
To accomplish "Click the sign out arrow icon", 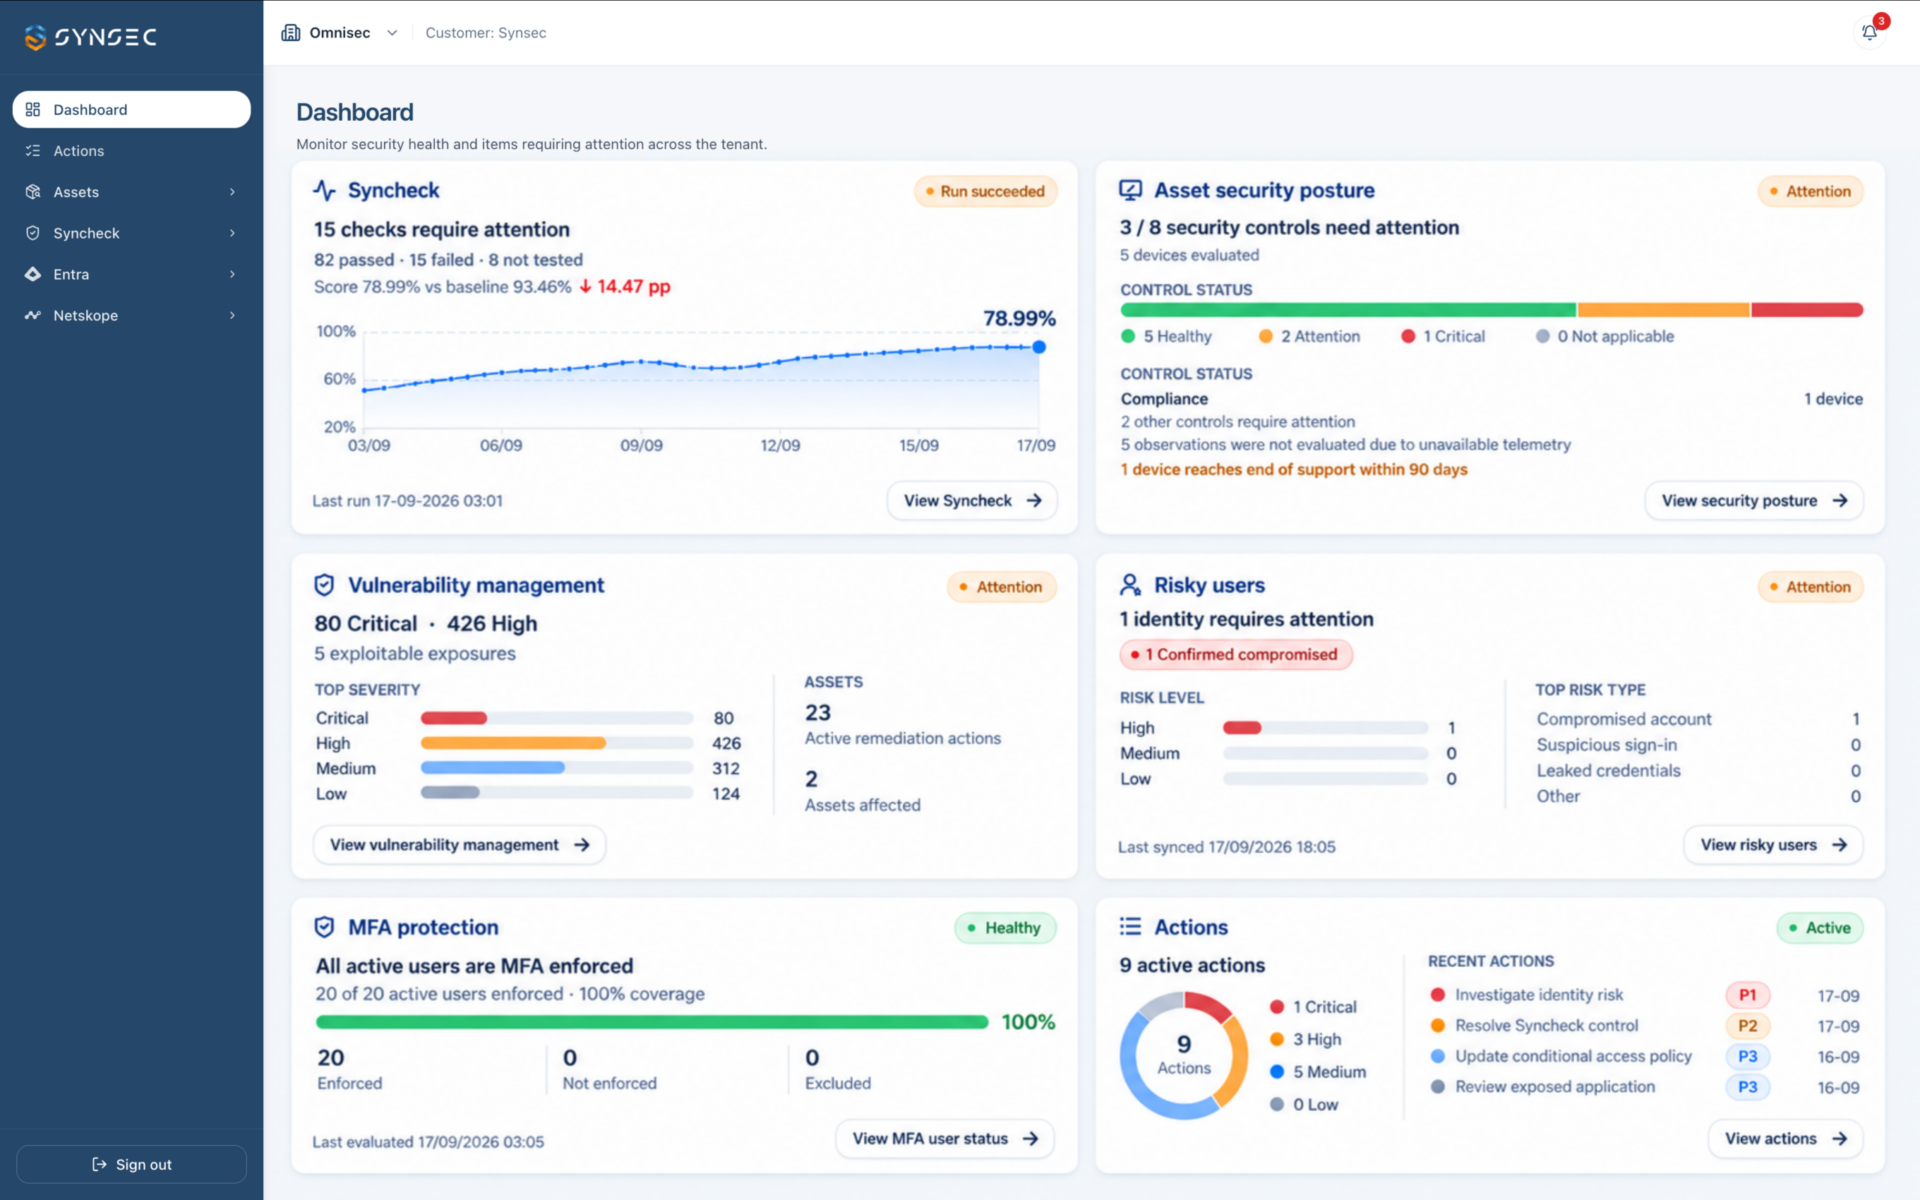I will [99, 1164].
